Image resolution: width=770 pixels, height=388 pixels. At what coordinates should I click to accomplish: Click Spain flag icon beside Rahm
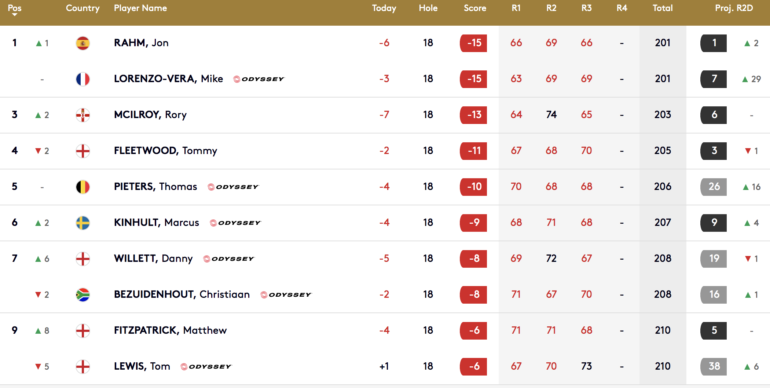[83, 43]
